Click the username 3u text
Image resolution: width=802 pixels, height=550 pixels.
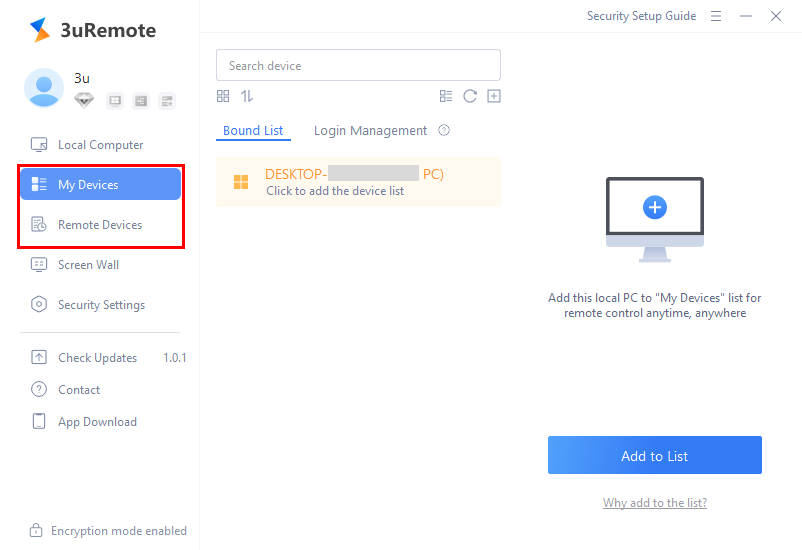(x=82, y=78)
